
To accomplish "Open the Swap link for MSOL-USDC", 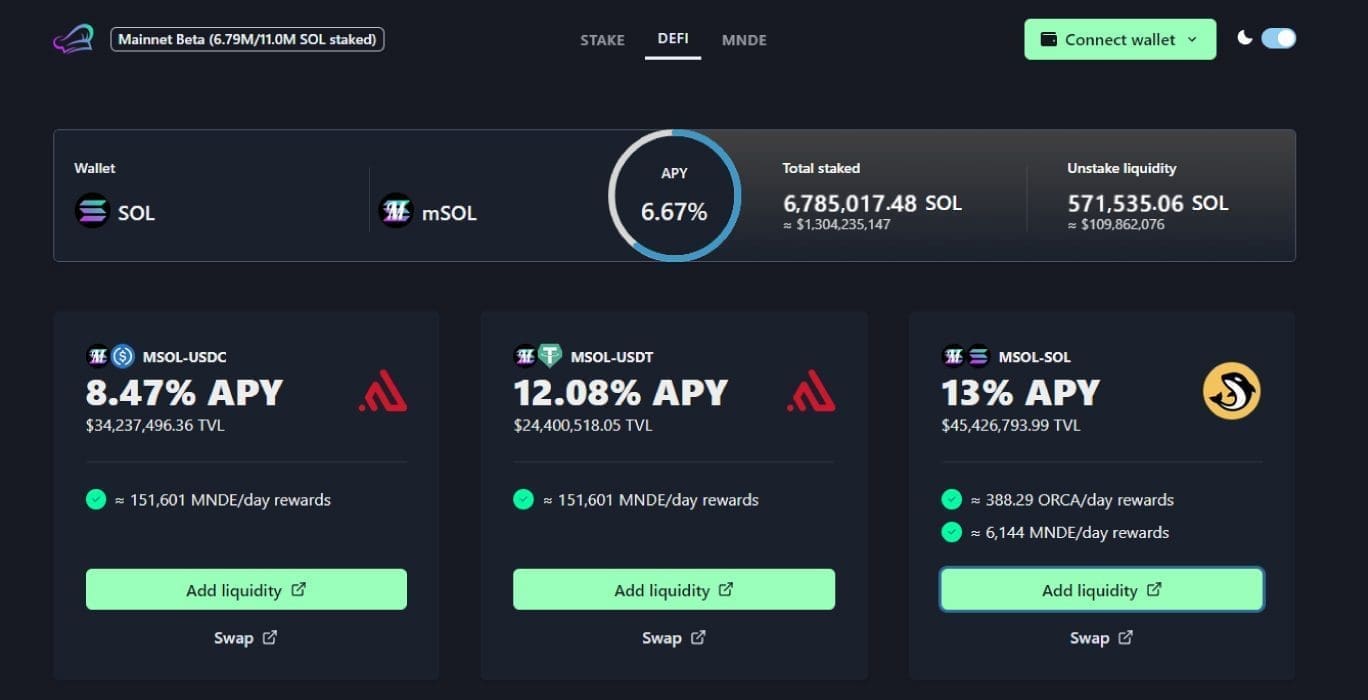I will [245, 638].
